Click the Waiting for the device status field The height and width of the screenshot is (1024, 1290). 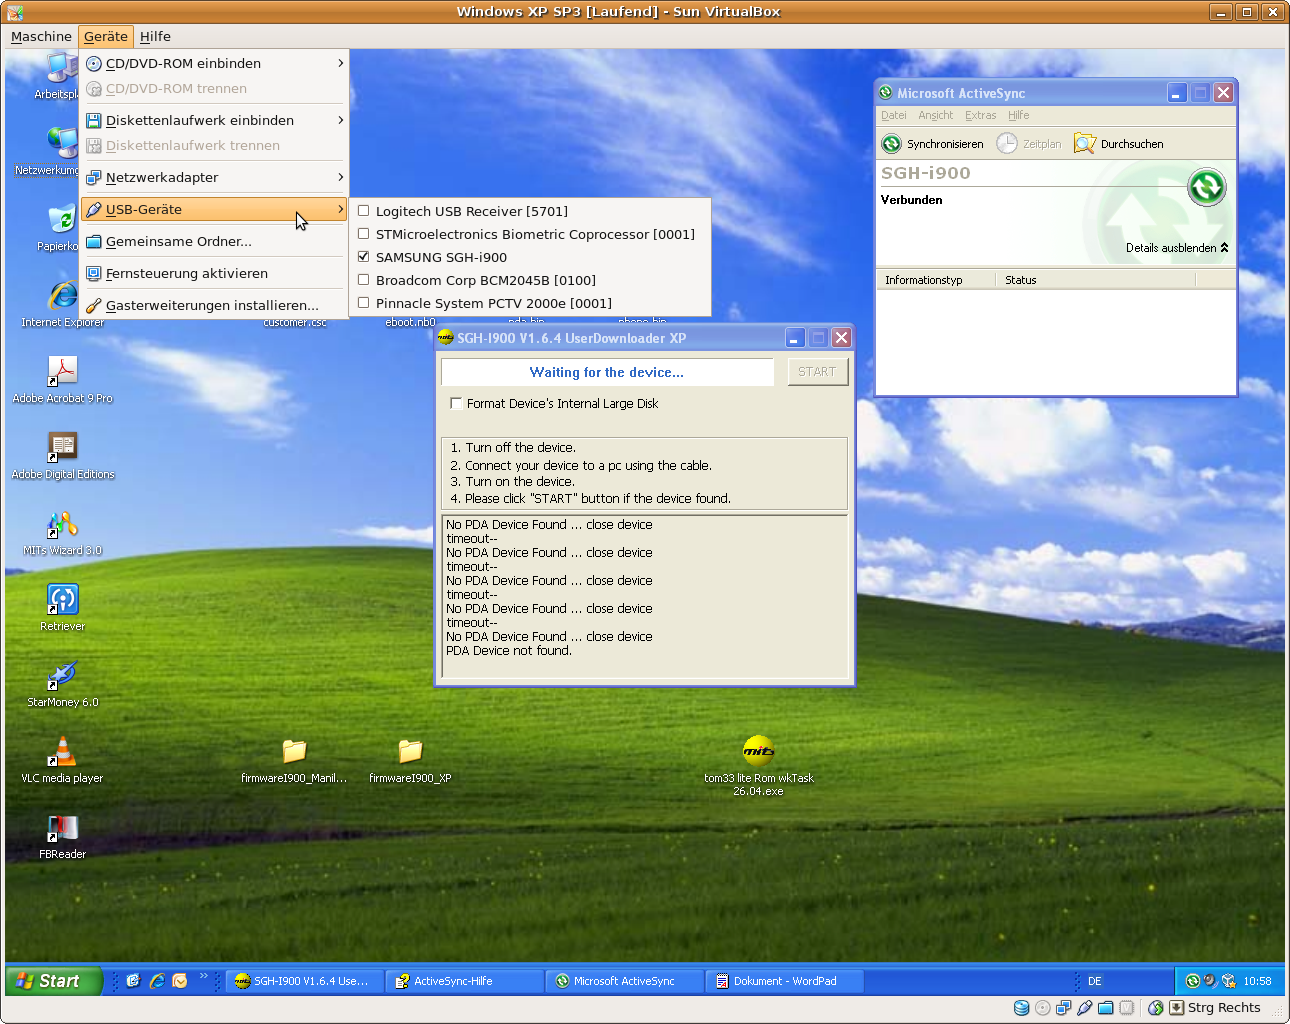(x=607, y=372)
